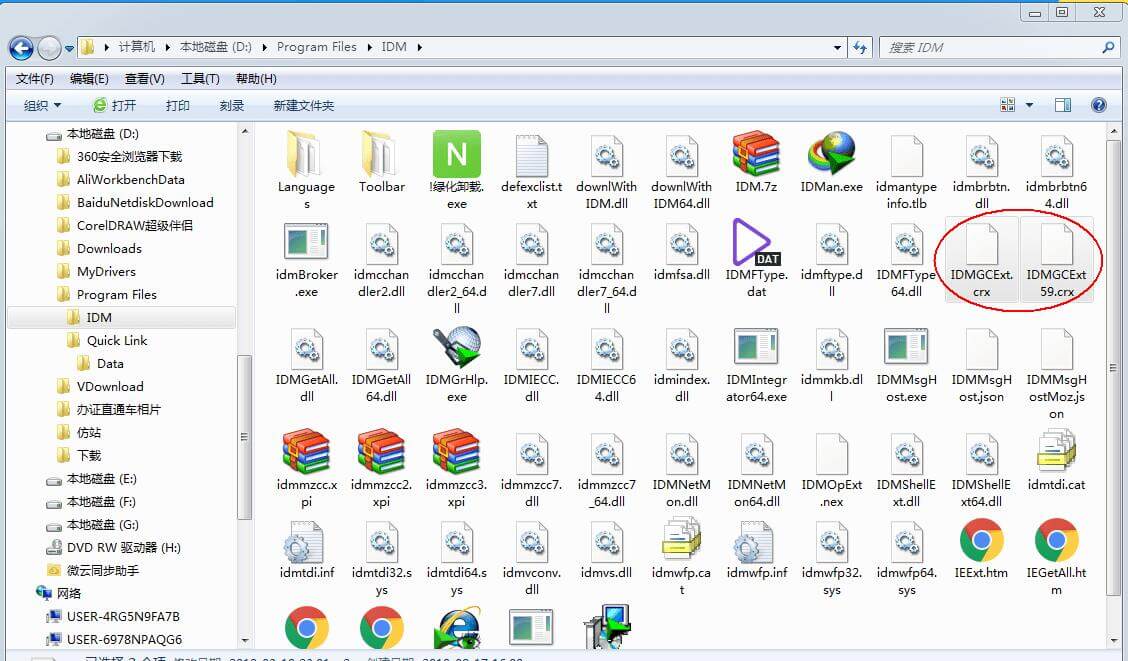Click the navigation pane scrollbar
The height and width of the screenshot is (661, 1128).
coord(245,437)
